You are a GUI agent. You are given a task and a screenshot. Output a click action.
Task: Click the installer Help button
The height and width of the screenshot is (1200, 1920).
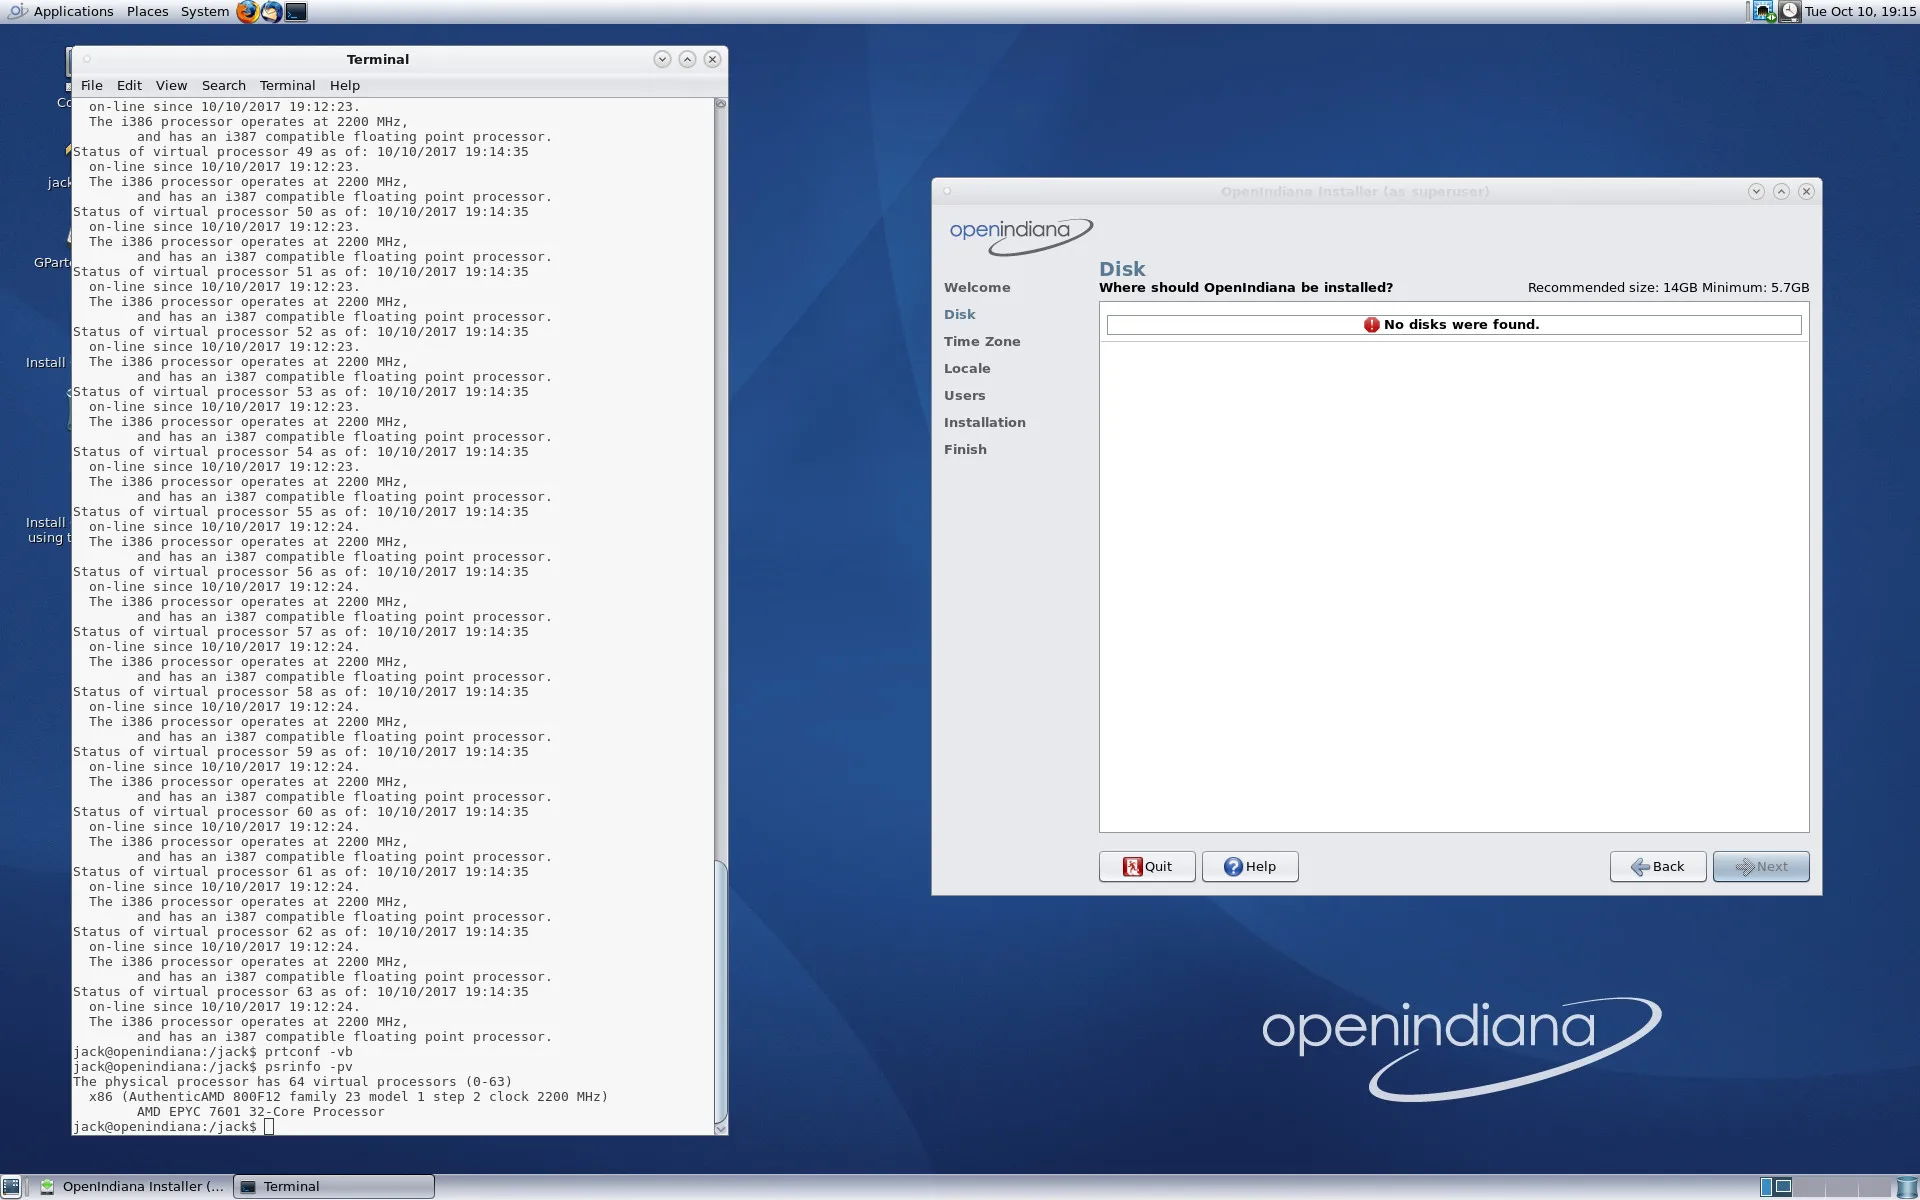(1249, 867)
